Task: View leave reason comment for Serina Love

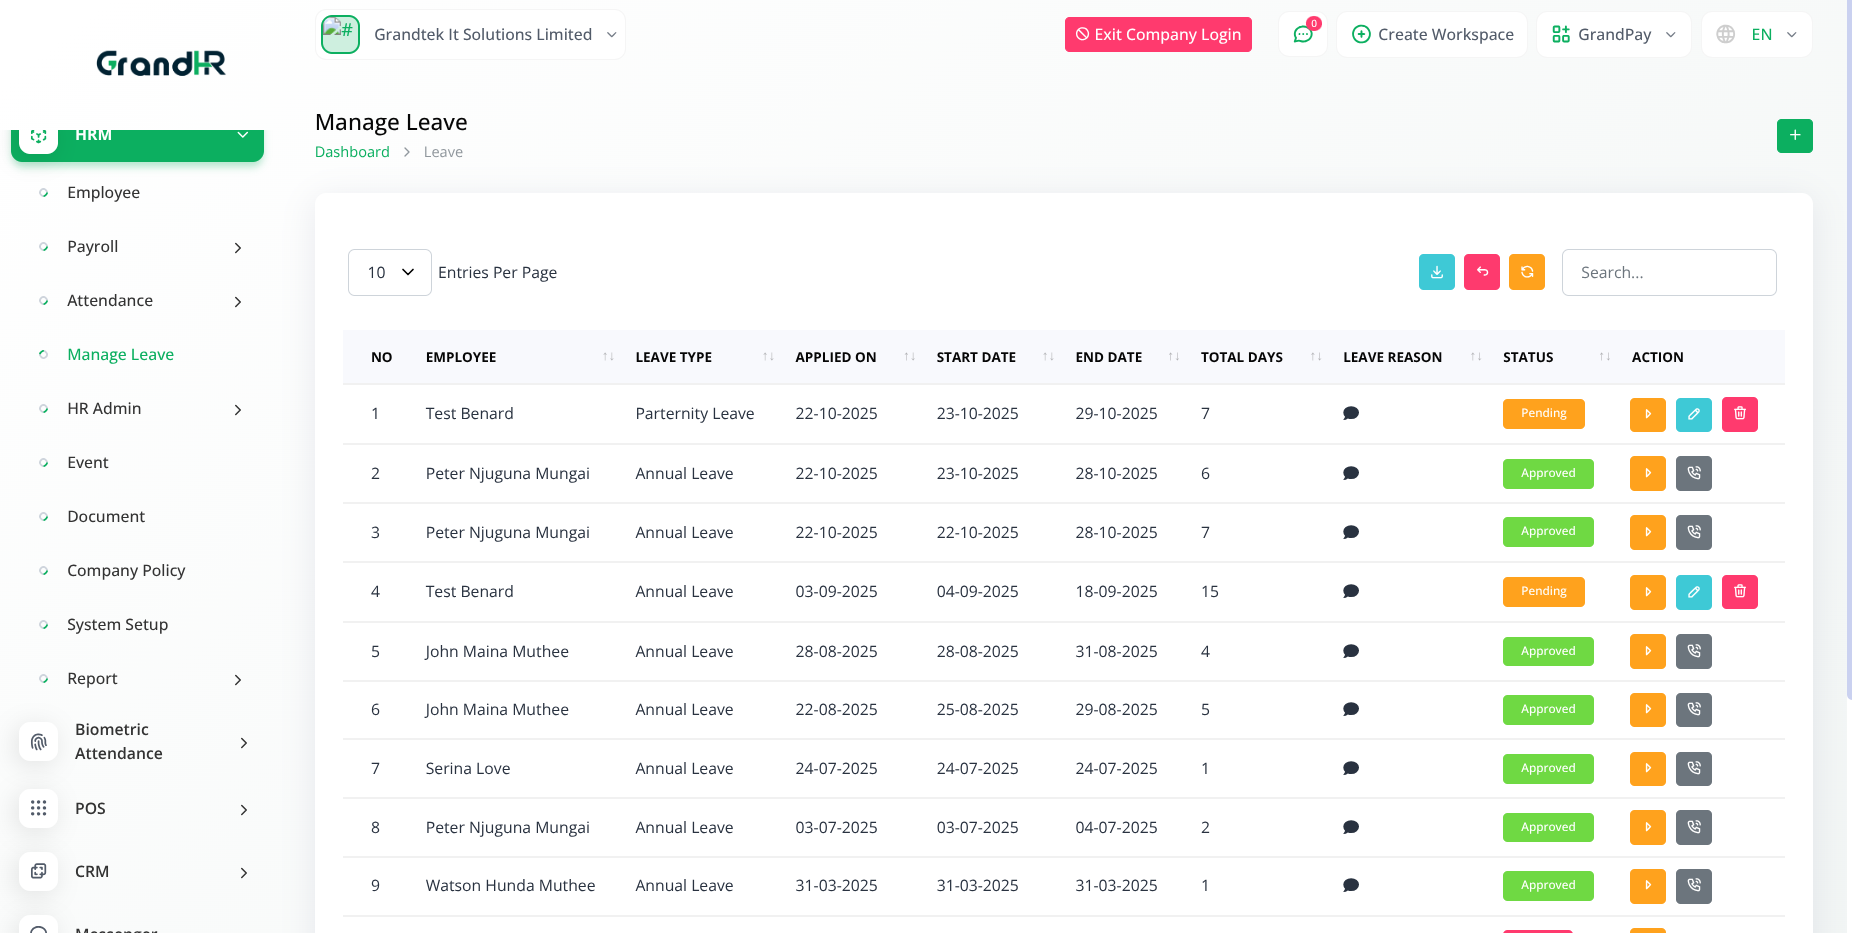Action: (x=1350, y=769)
